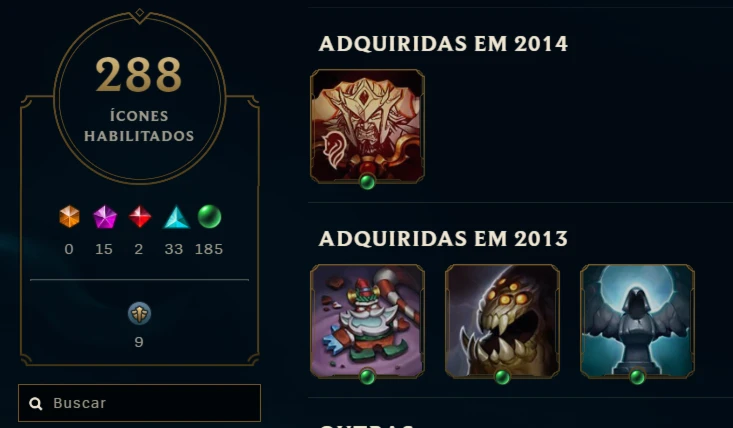Click the 185 count under green gem
This screenshot has width=733, height=428.
click(x=209, y=249)
